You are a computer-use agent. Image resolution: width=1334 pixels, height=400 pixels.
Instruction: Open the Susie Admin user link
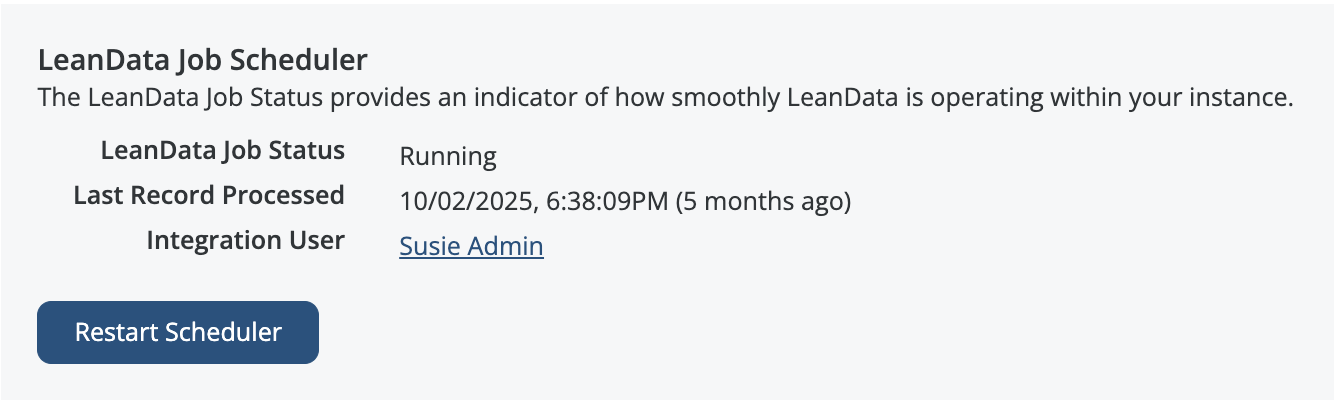471,246
